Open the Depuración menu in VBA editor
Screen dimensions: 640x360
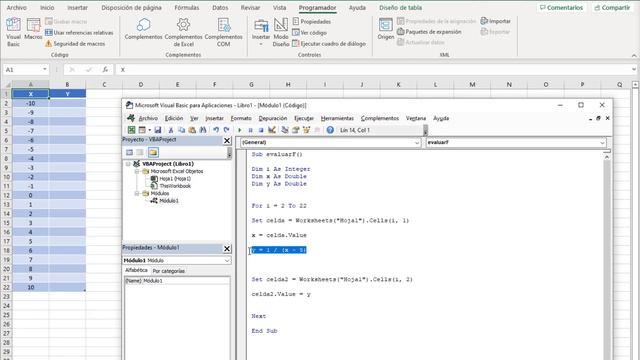pyautogui.click(x=273, y=118)
